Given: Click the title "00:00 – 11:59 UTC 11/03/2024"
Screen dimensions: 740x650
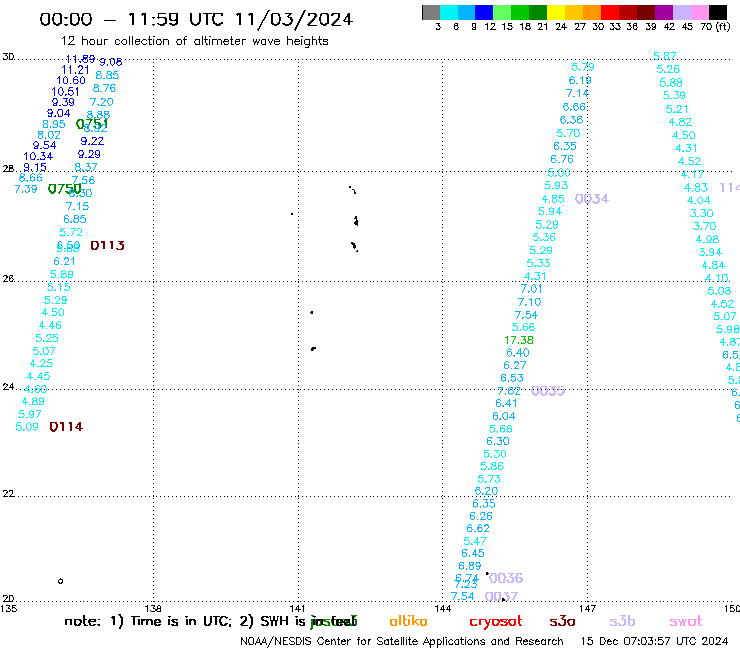Looking at the screenshot, I should (196, 19).
